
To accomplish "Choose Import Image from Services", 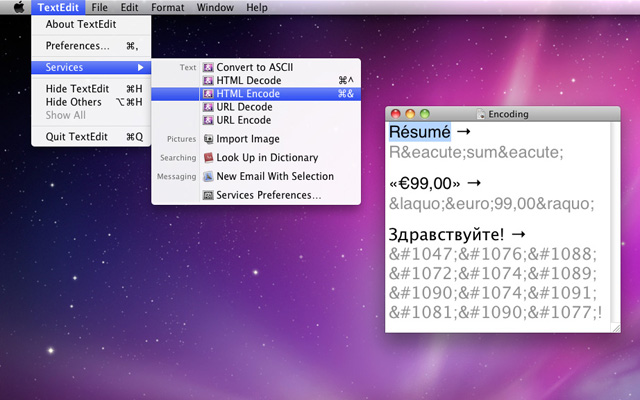I will (x=256, y=139).
